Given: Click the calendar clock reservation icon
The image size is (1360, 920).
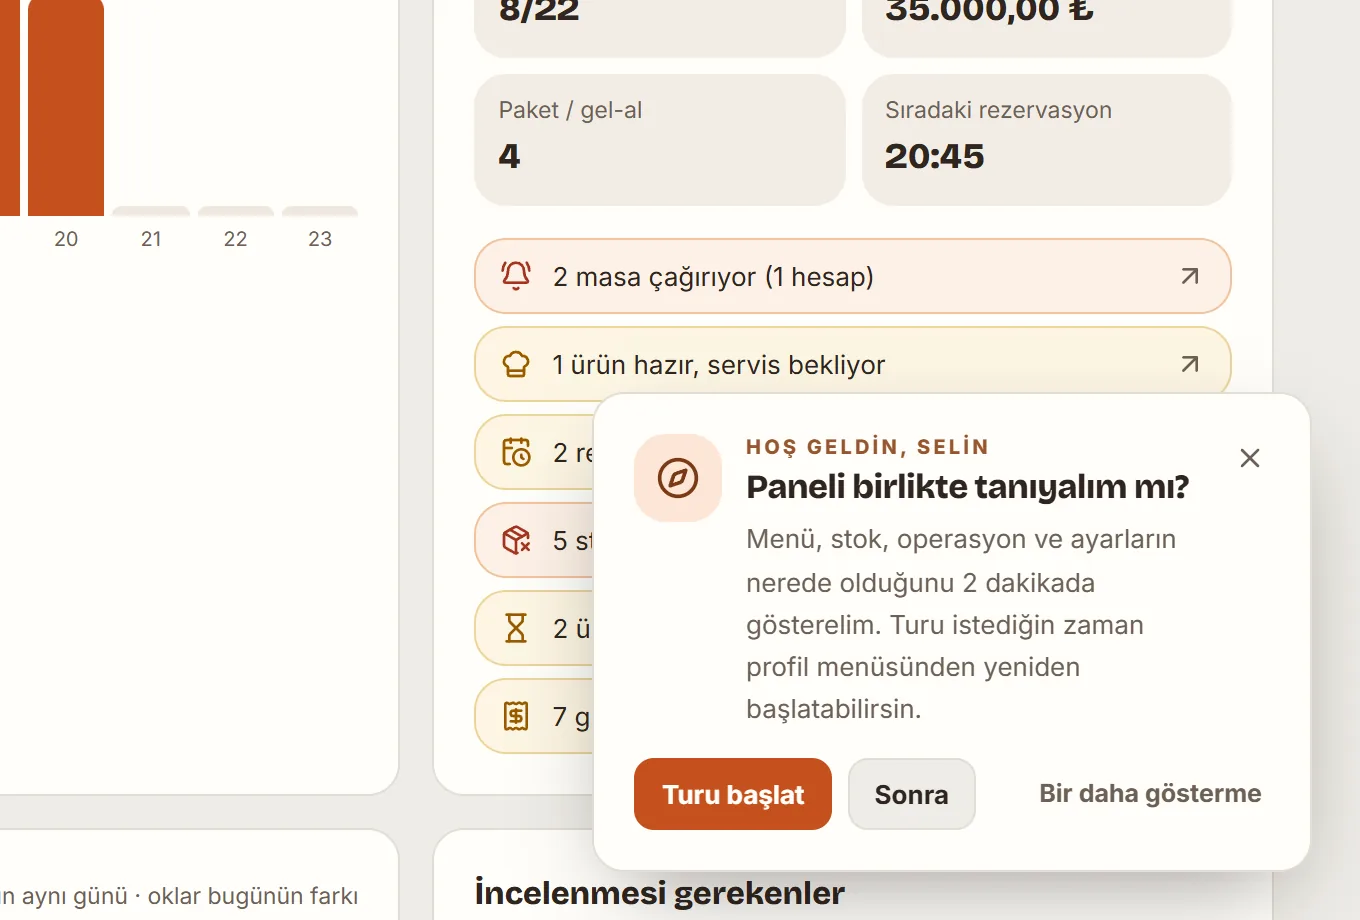Looking at the screenshot, I should tap(516, 452).
